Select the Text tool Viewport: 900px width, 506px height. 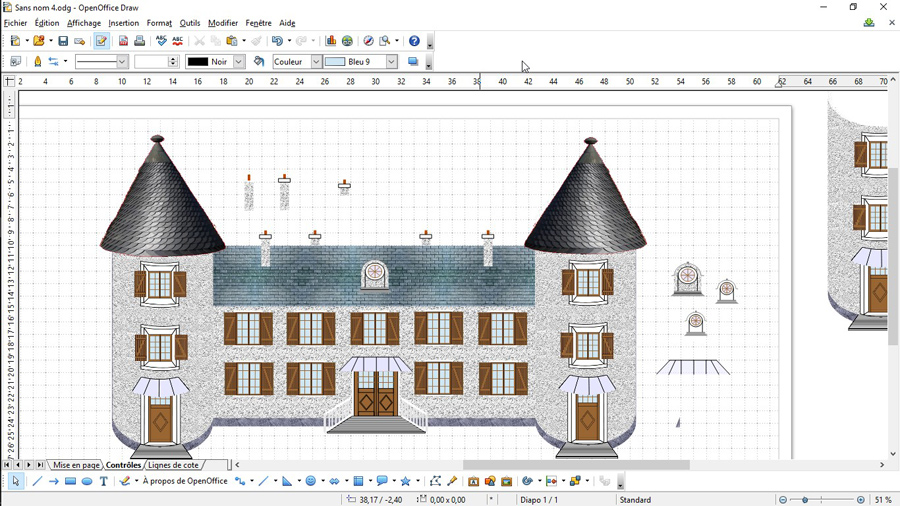(103, 481)
